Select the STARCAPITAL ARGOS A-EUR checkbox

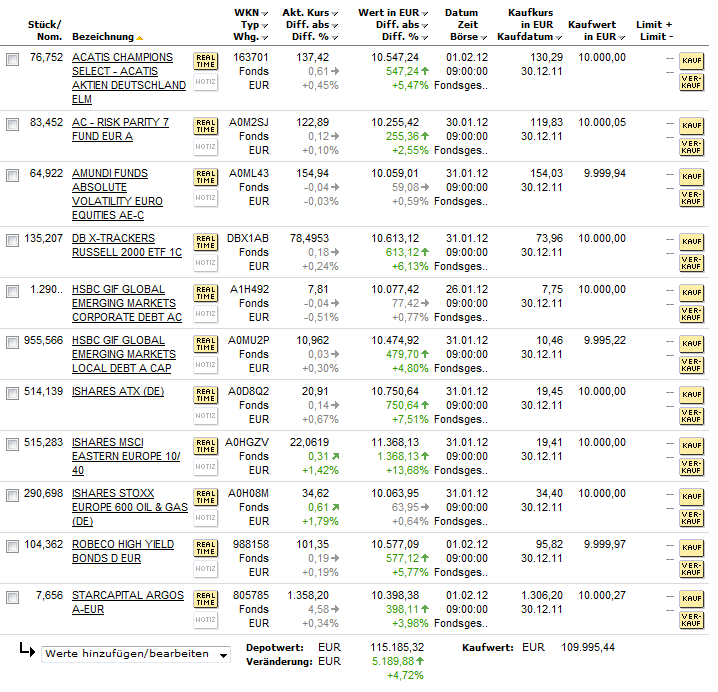12,597
